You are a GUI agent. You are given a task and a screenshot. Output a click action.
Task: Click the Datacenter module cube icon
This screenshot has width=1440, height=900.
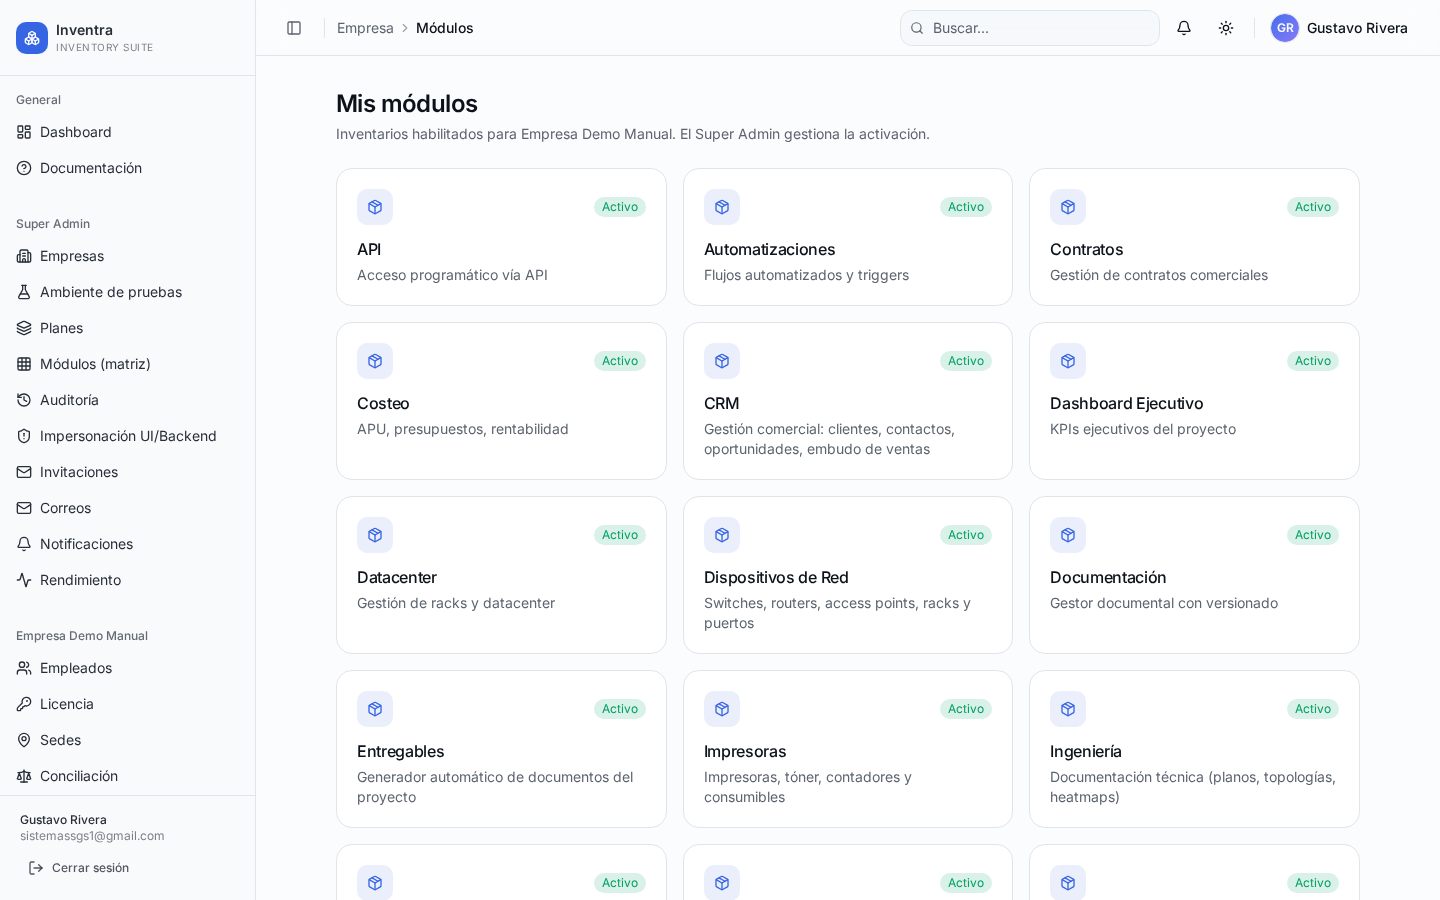click(375, 535)
